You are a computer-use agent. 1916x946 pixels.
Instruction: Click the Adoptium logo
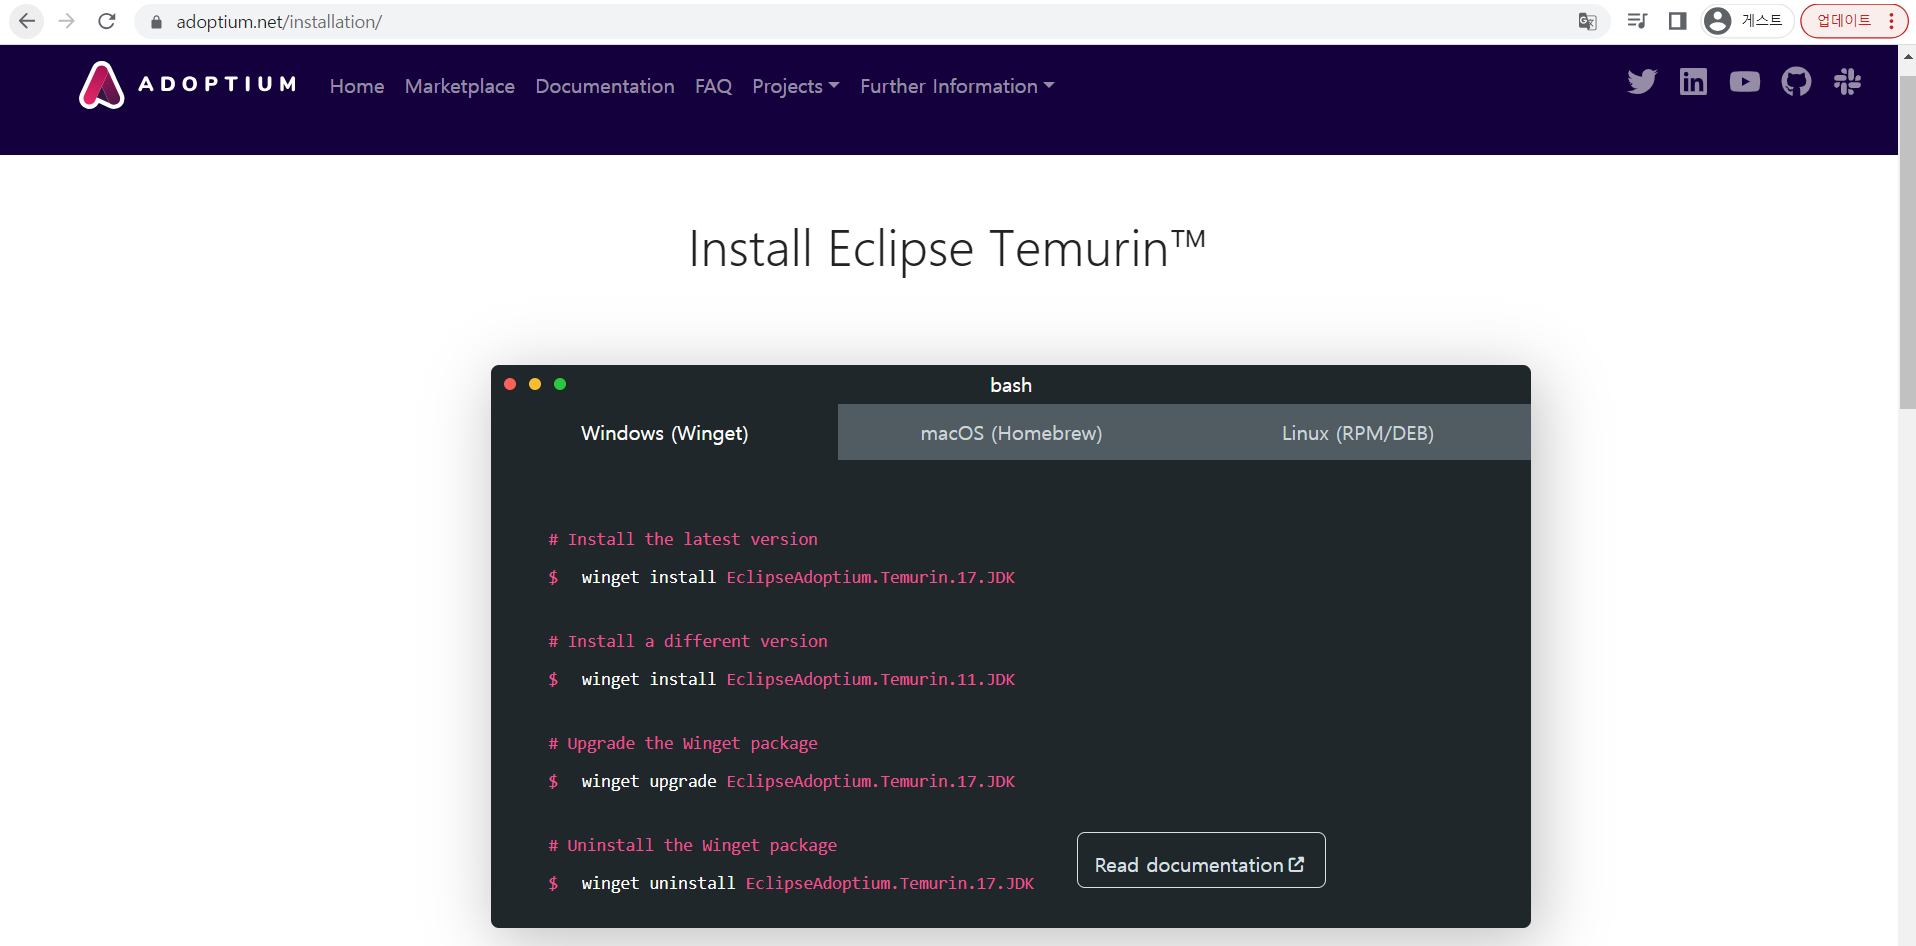188,85
